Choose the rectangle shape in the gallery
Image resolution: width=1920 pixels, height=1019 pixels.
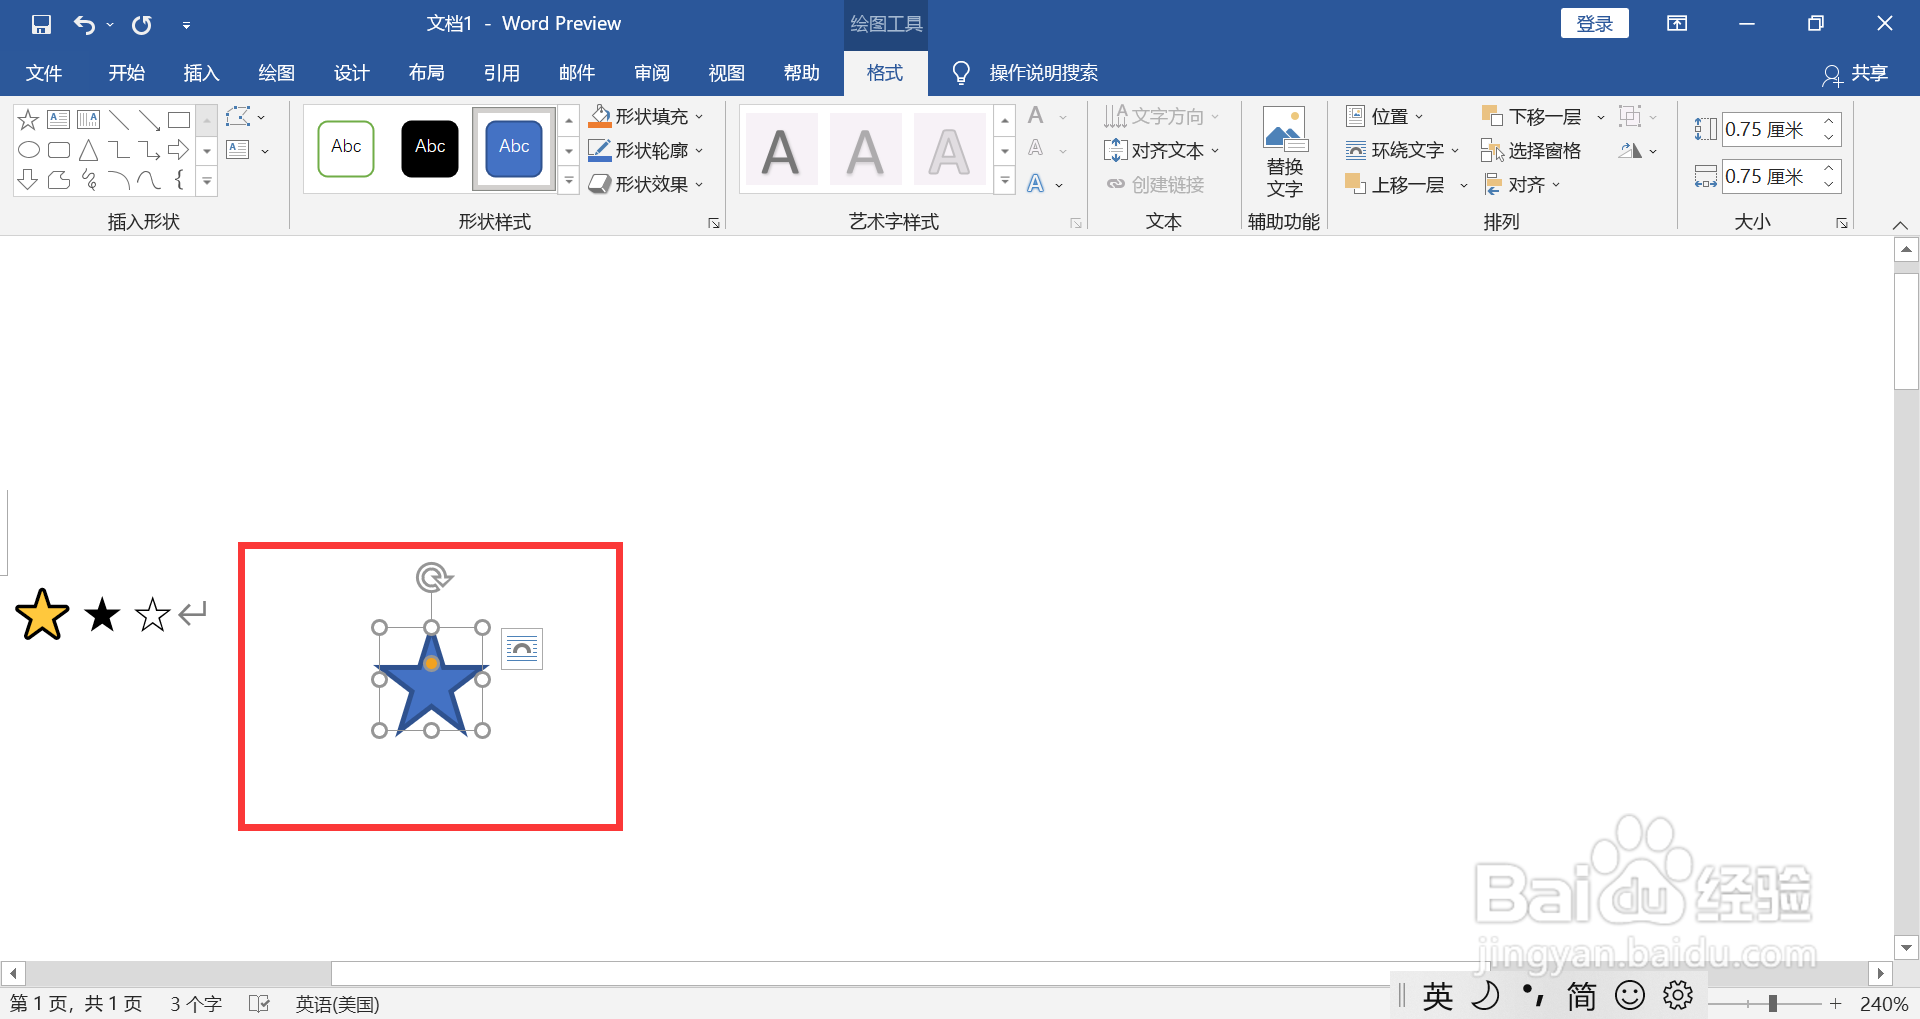point(179,120)
